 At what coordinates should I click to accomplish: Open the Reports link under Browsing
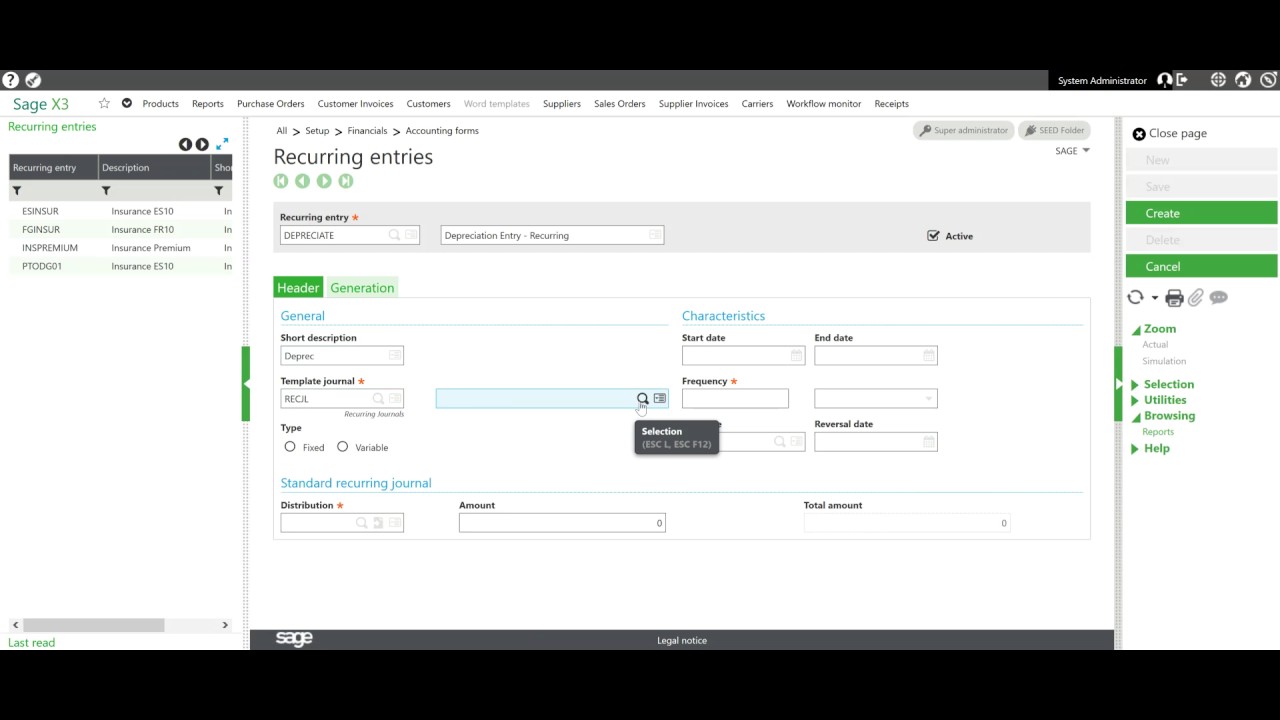pyautogui.click(x=1158, y=432)
